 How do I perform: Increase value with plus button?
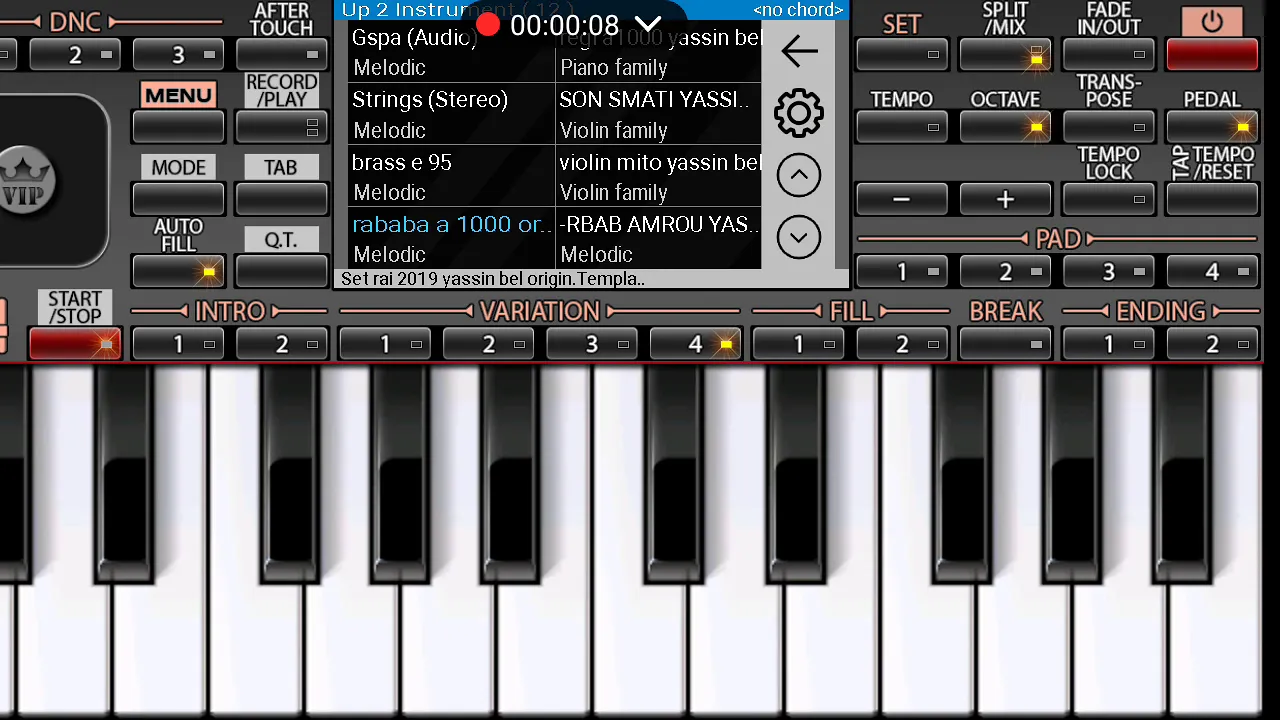(1005, 199)
